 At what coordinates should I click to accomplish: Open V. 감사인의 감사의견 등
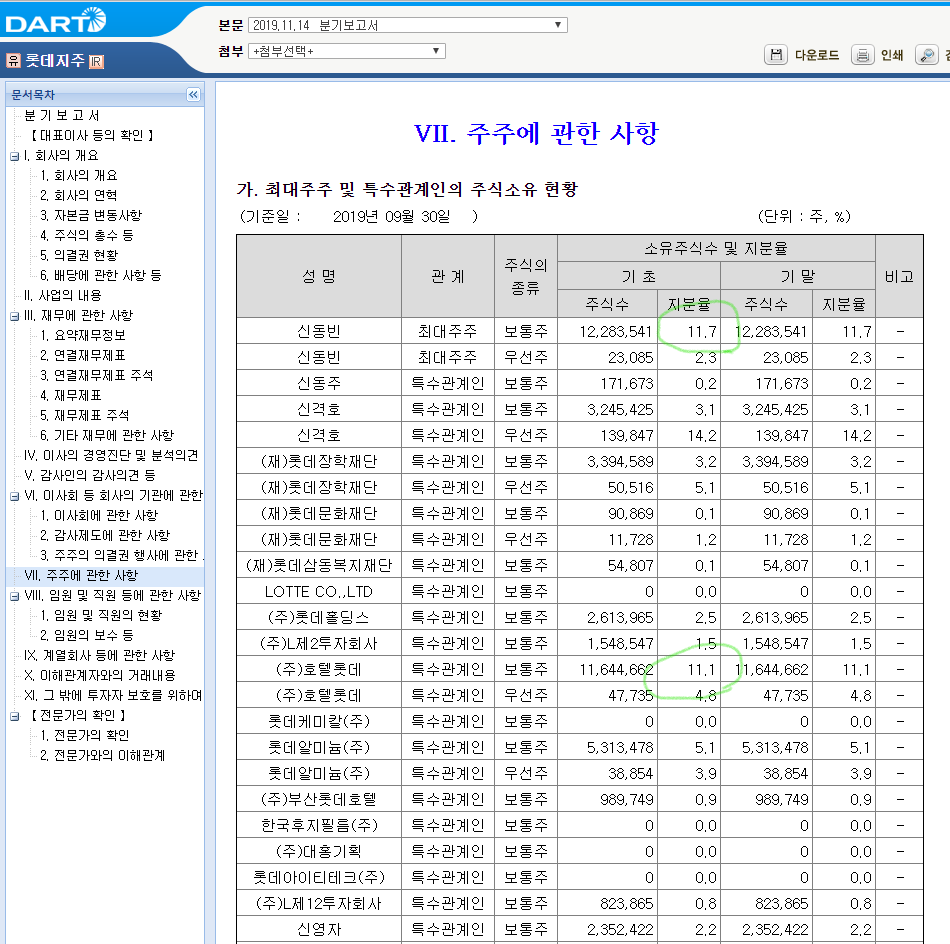coord(90,475)
